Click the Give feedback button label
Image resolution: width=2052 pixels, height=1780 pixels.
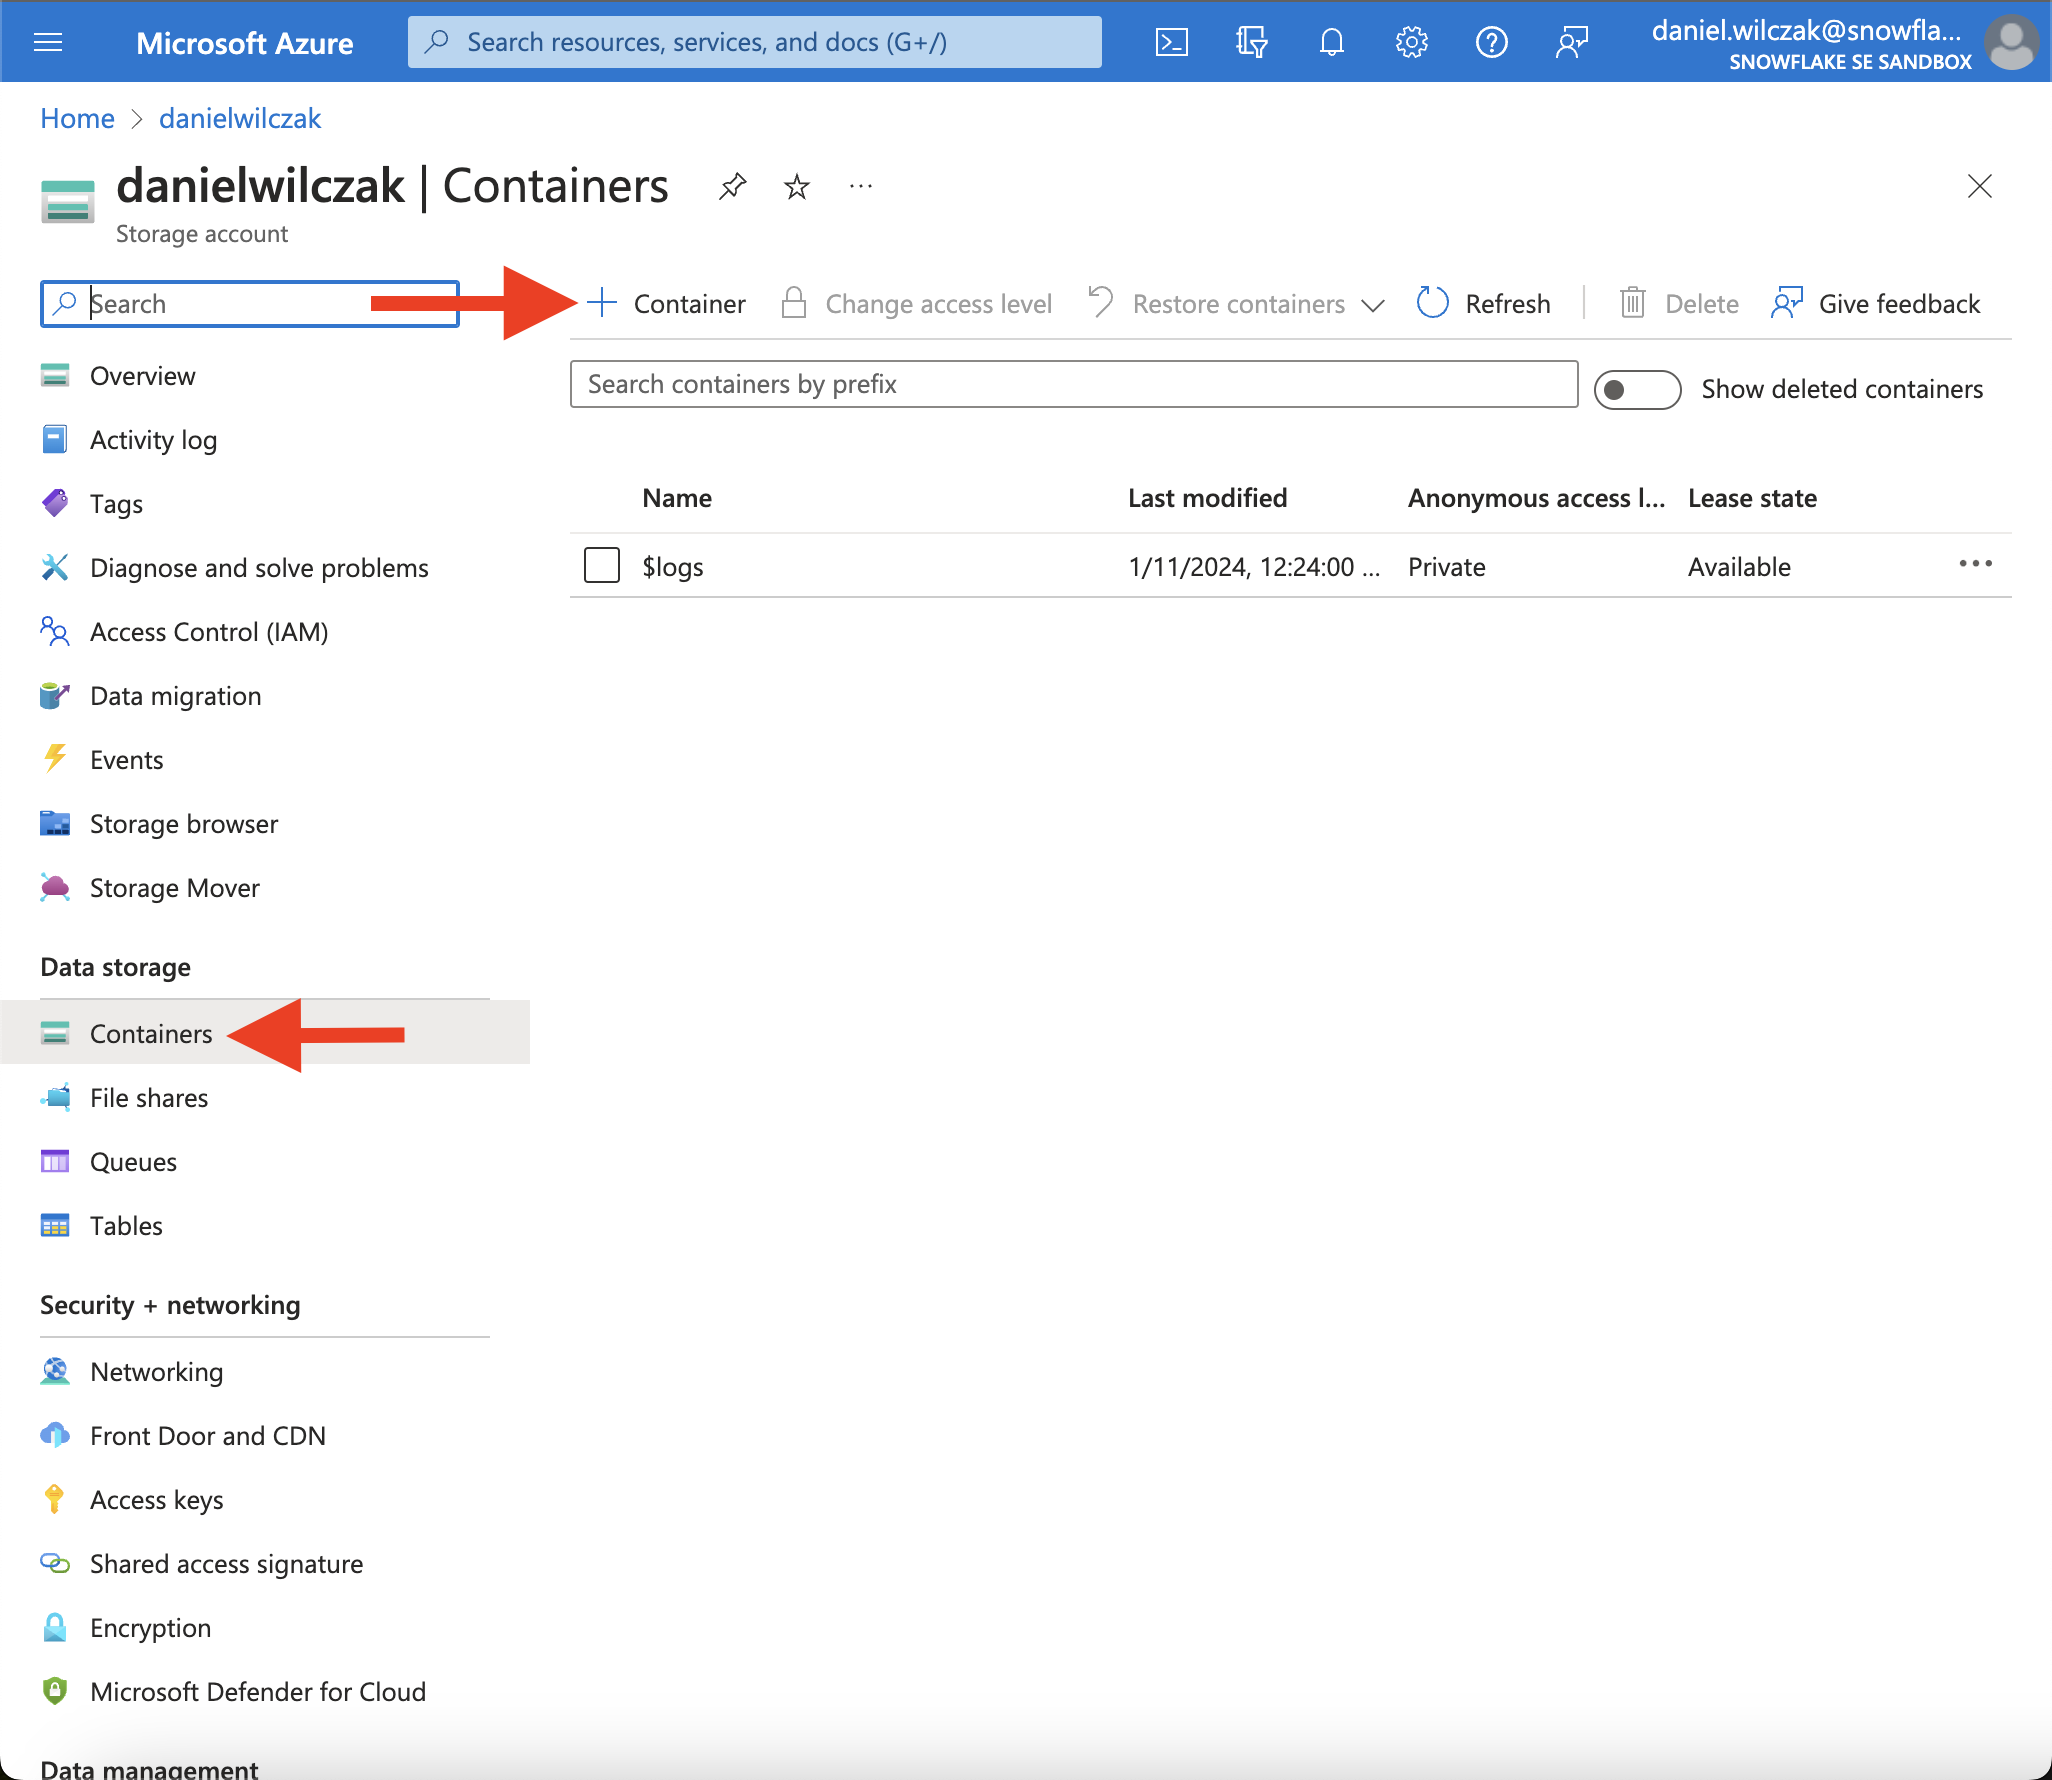click(1899, 304)
